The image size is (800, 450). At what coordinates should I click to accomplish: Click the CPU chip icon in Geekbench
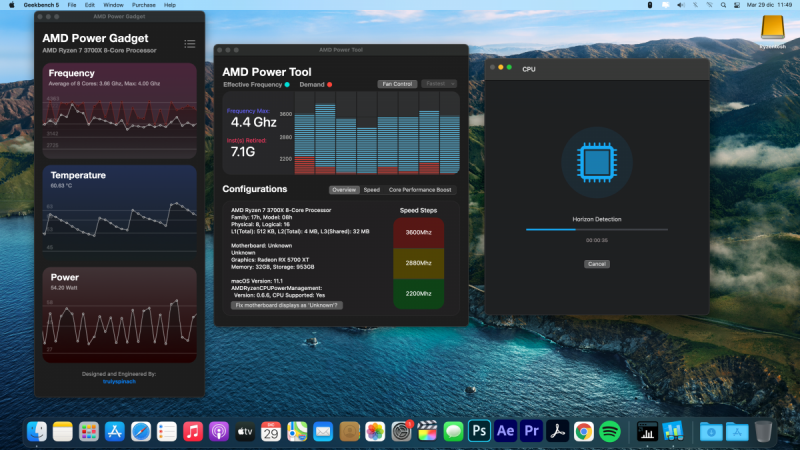[597, 163]
